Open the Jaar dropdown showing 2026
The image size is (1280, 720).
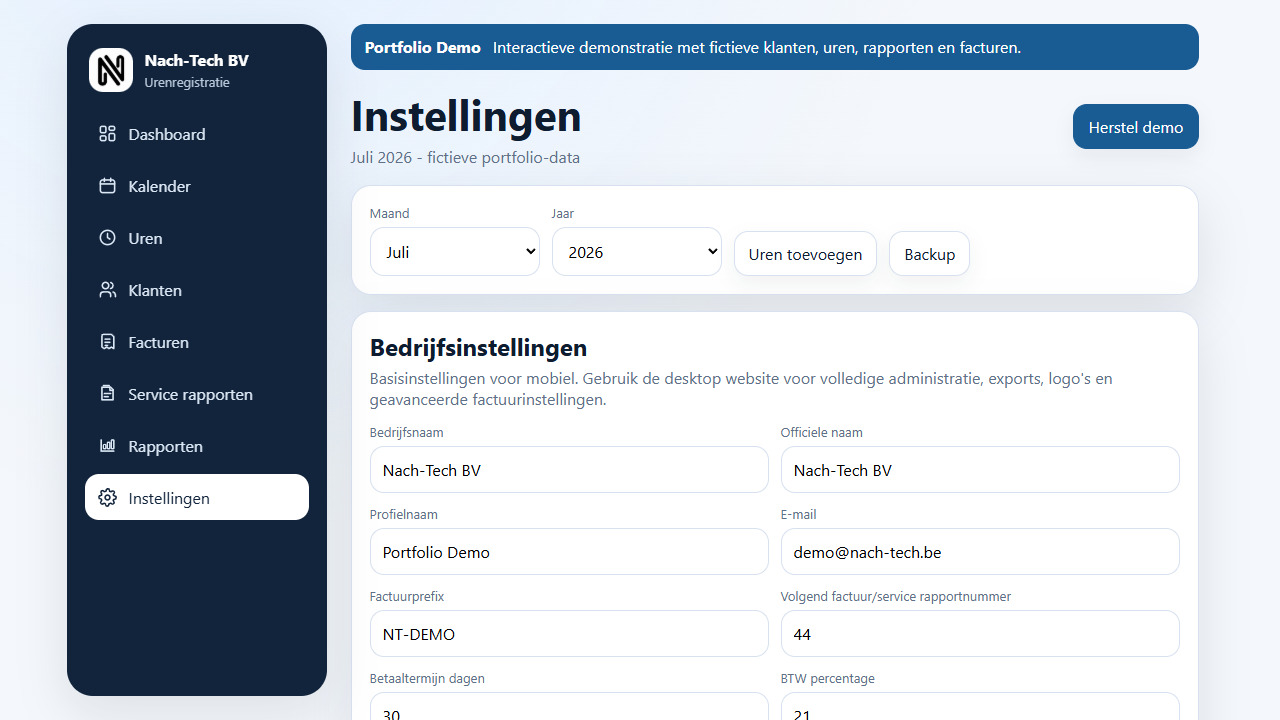pyautogui.click(x=637, y=252)
